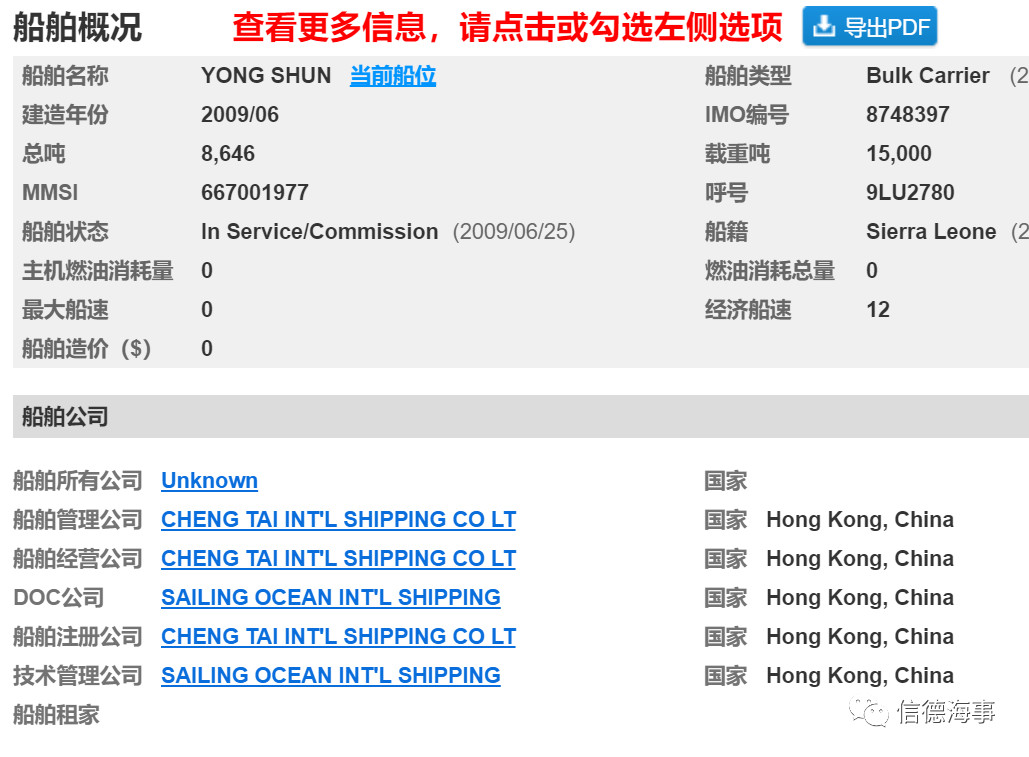Open technical manager SAILING OCEAN link
Image resolution: width=1029 pixels, height=757 pixels.
coord(331,675)
